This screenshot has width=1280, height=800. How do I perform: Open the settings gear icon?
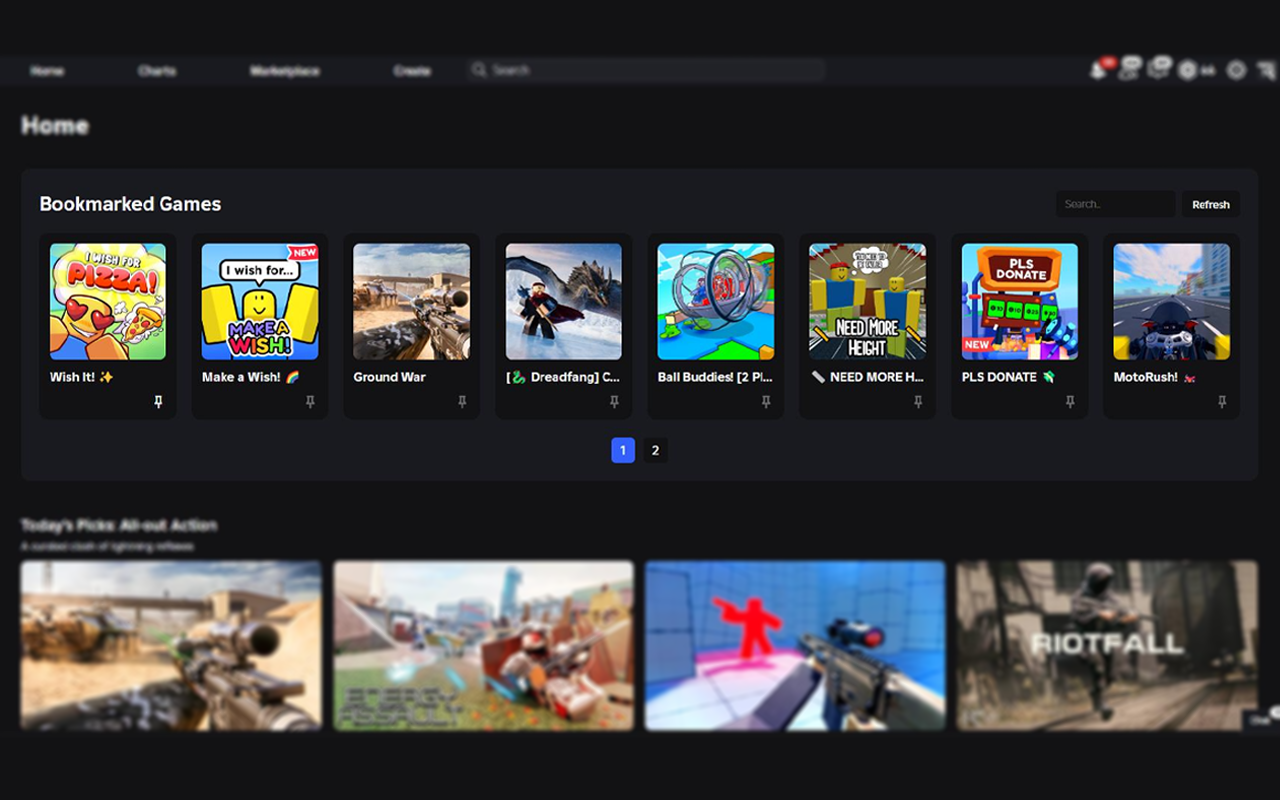(x=1236, y=70)
